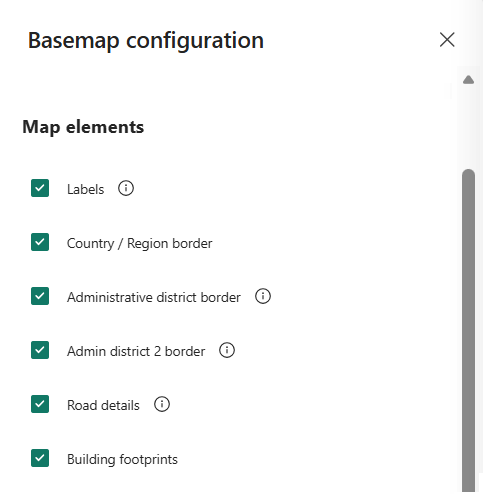
Task: Disable the Country / Region border checkbox
Action: (x=40, y=242)
